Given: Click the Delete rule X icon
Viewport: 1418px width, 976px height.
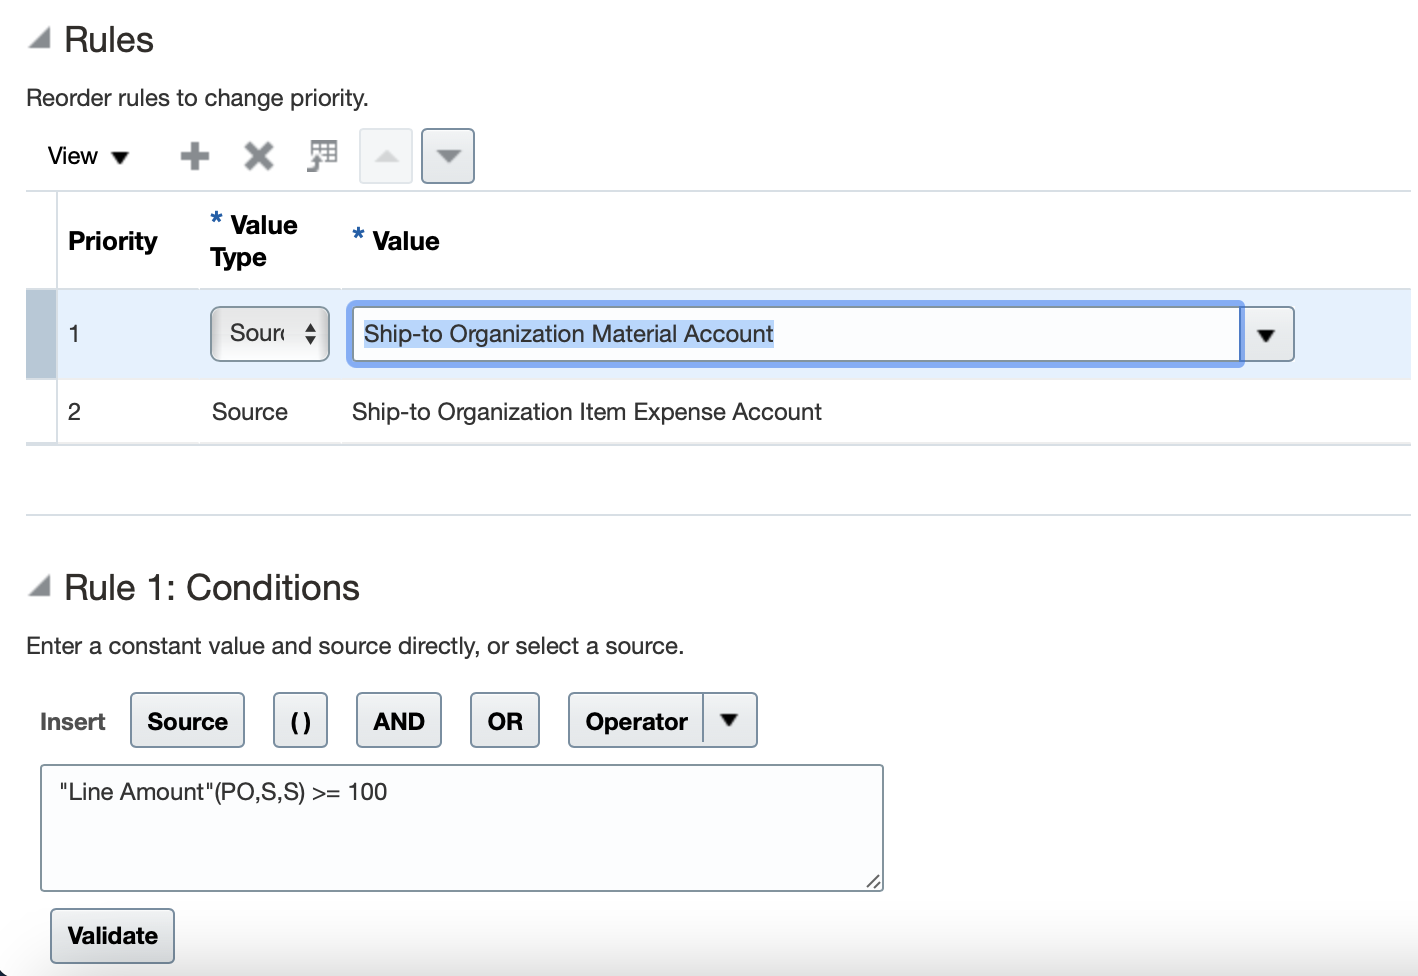Looking at the screenshot, I should point(259,156).
